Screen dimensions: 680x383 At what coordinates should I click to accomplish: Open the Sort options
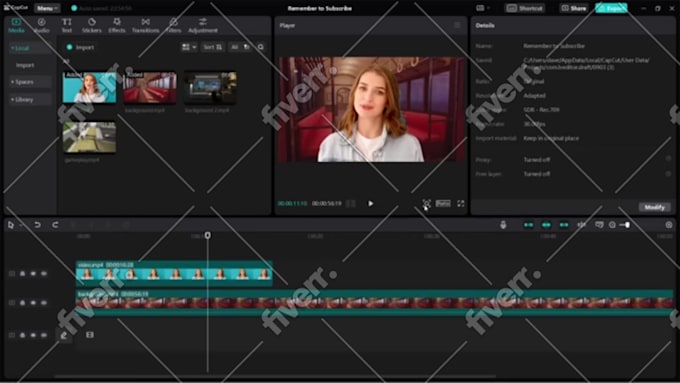click(212, 47)
